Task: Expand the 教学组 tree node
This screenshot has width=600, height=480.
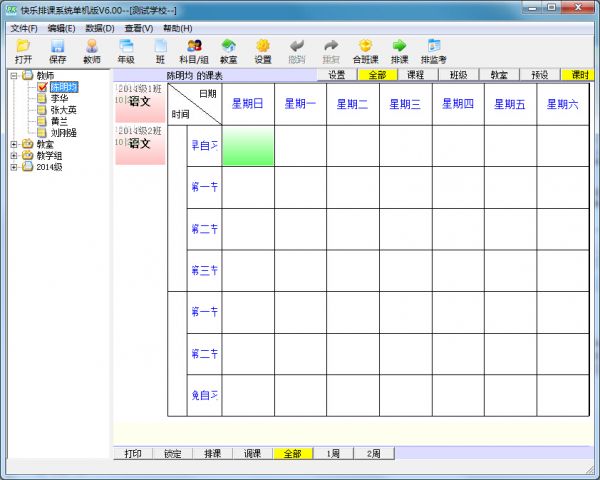Action: point(14,155)
